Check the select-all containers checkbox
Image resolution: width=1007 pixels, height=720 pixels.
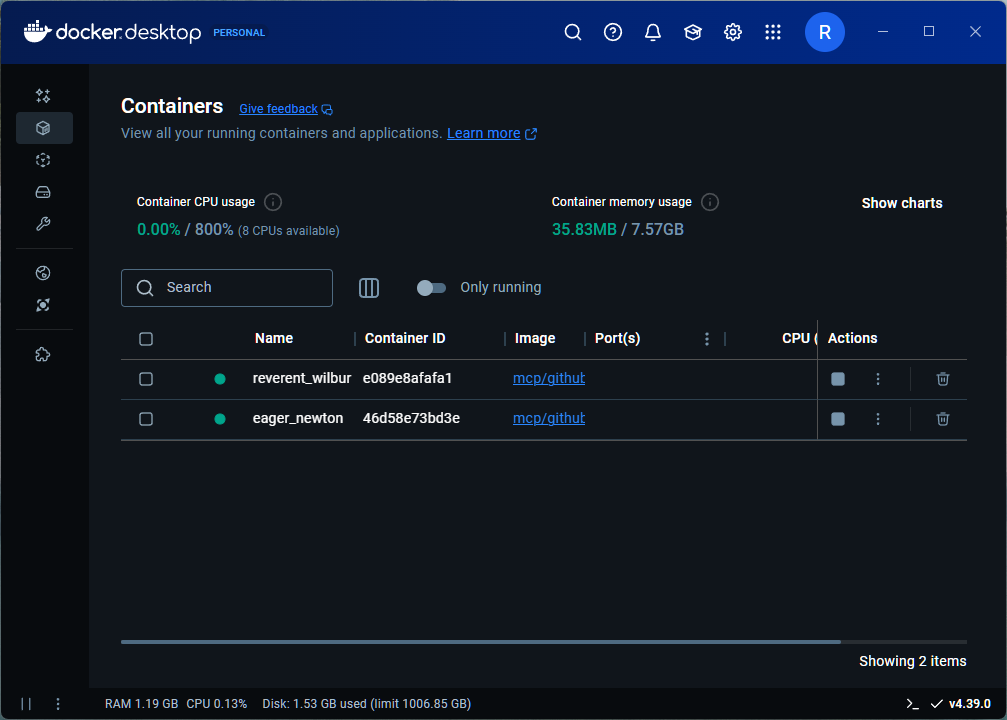146,338
